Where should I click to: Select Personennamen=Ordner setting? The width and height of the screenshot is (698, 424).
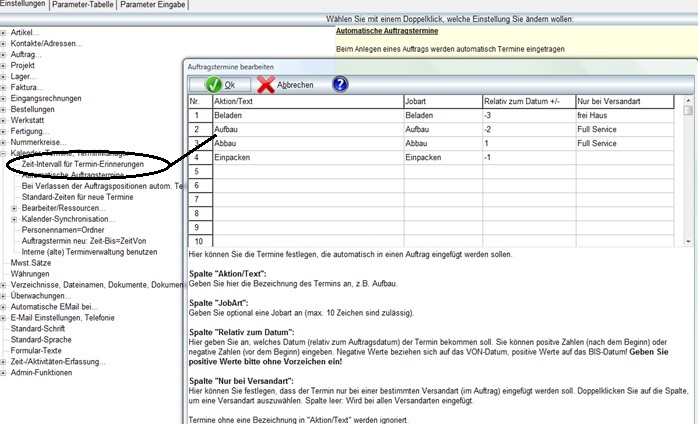coord(63,230)
